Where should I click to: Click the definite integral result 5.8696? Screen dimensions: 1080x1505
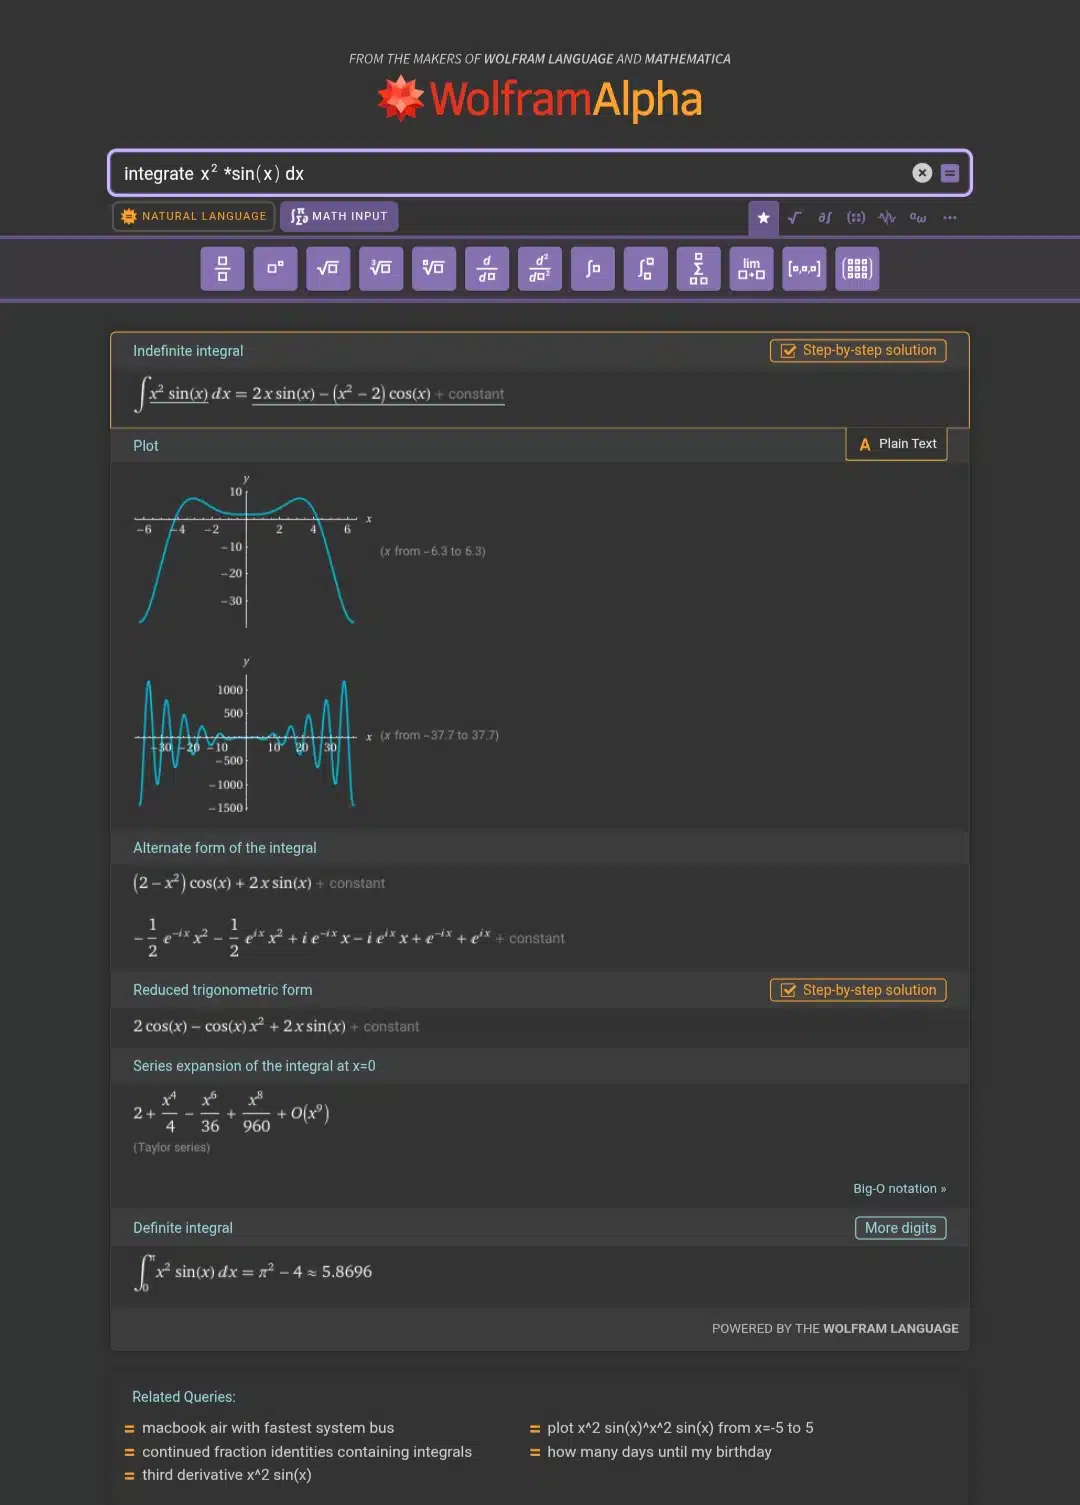(x=253, y=1272)
